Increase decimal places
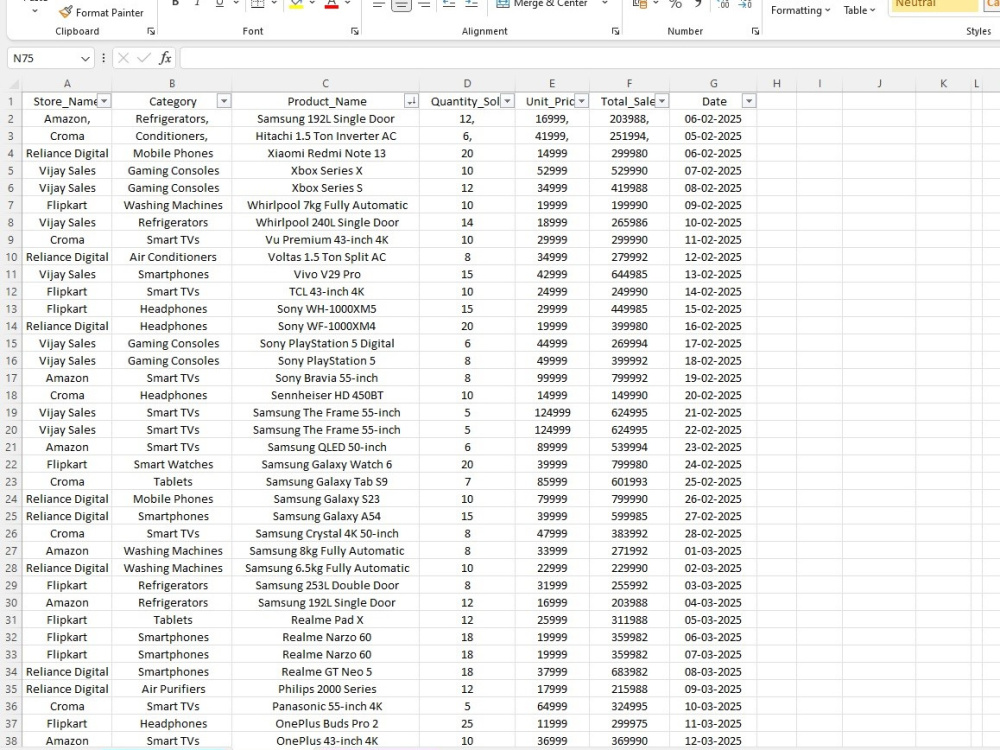 [723, 4]
